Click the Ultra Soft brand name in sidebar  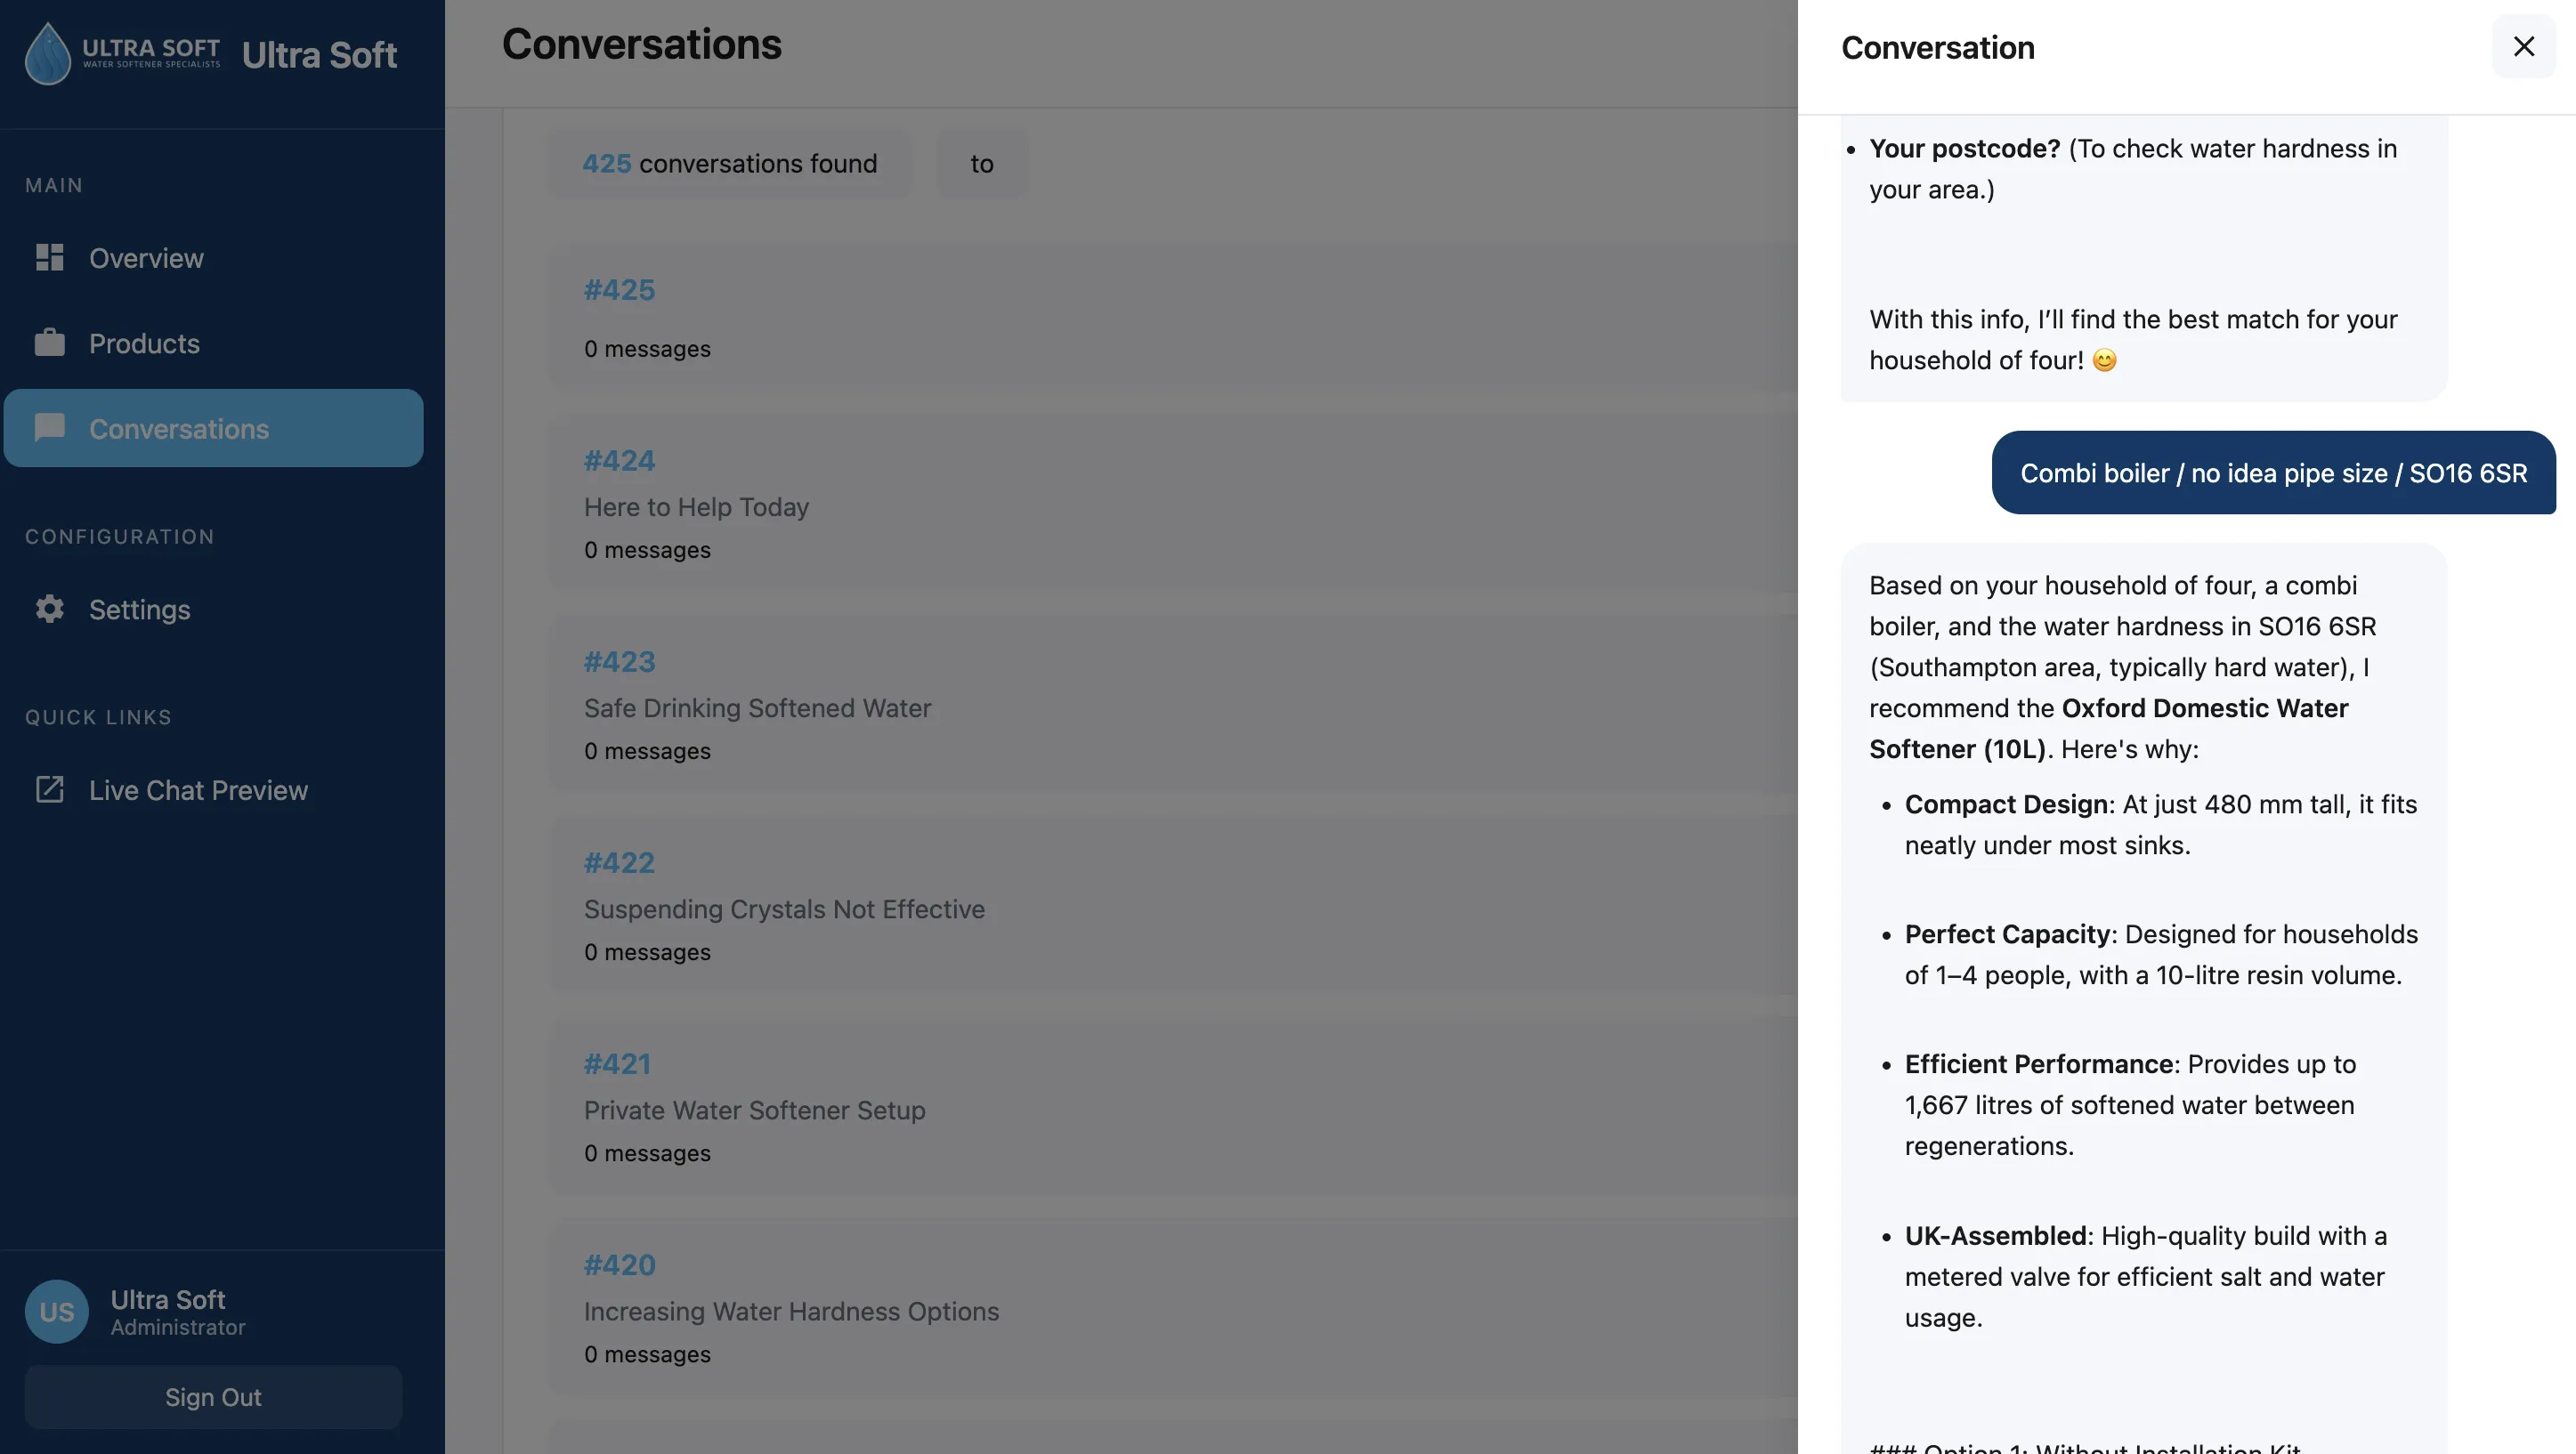(x=319, y=55)
